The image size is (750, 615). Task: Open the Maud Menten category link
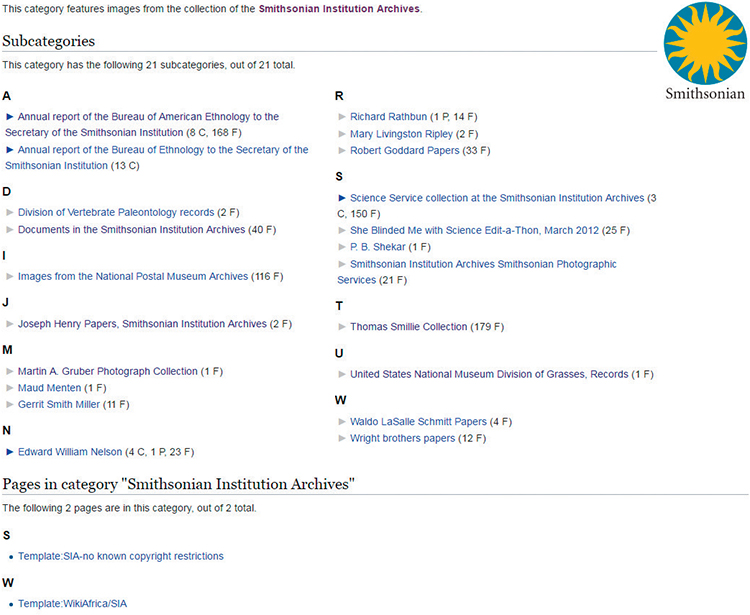pyautogui.click(x=50, y=388)
